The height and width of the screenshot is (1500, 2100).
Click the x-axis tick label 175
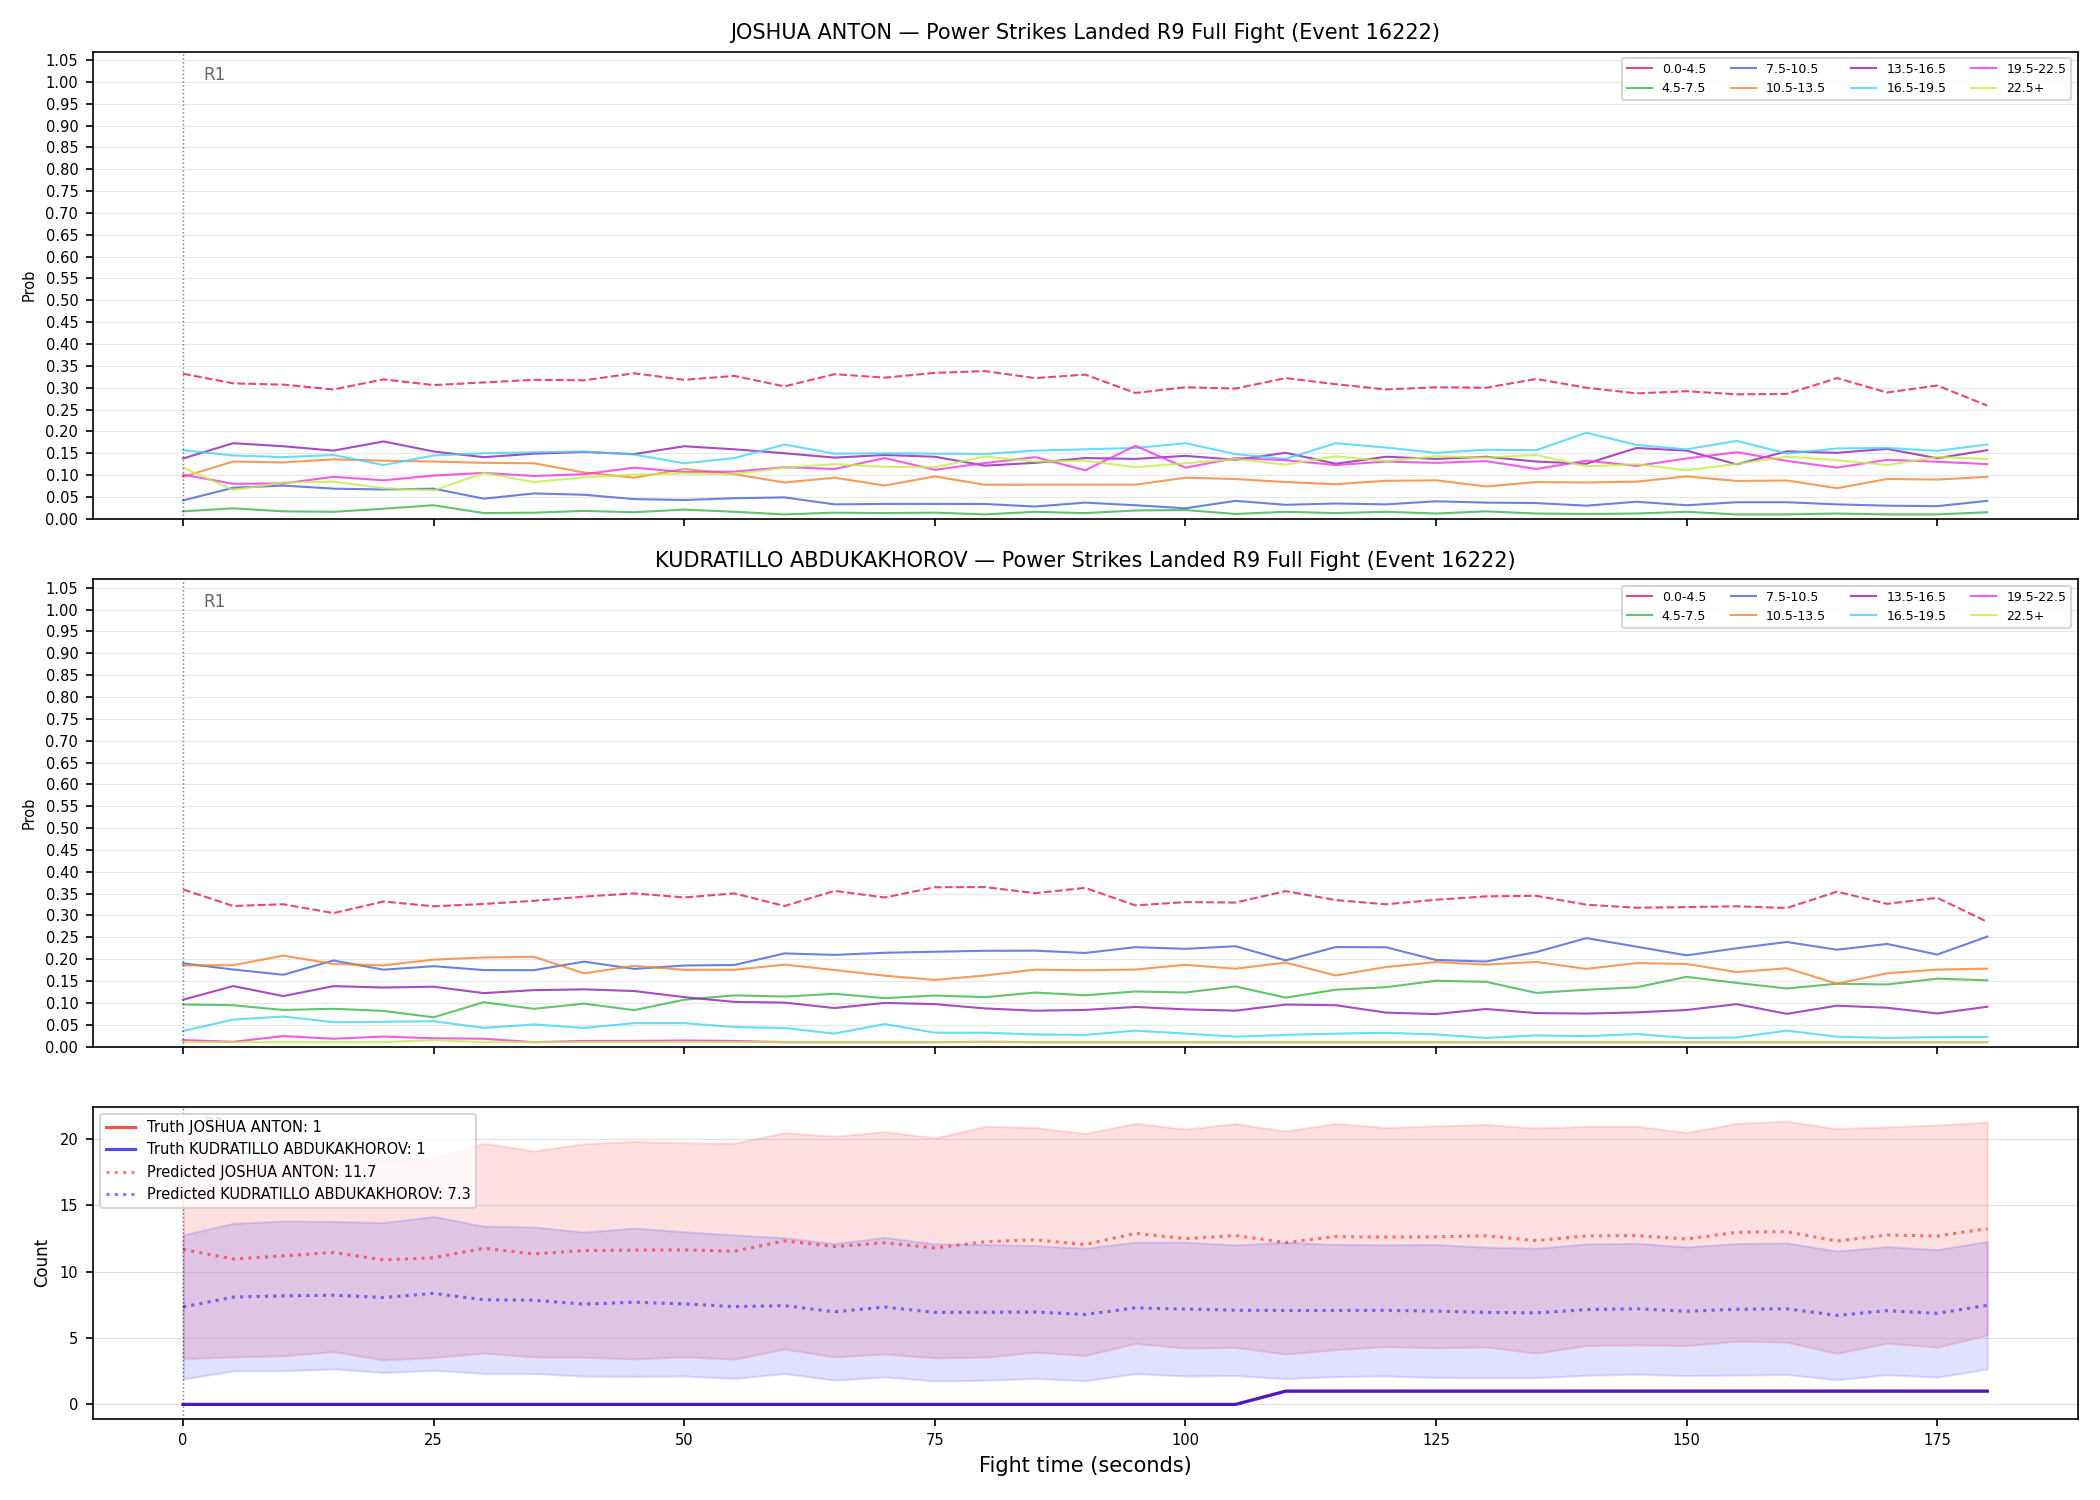(x=1937, y=1440)
